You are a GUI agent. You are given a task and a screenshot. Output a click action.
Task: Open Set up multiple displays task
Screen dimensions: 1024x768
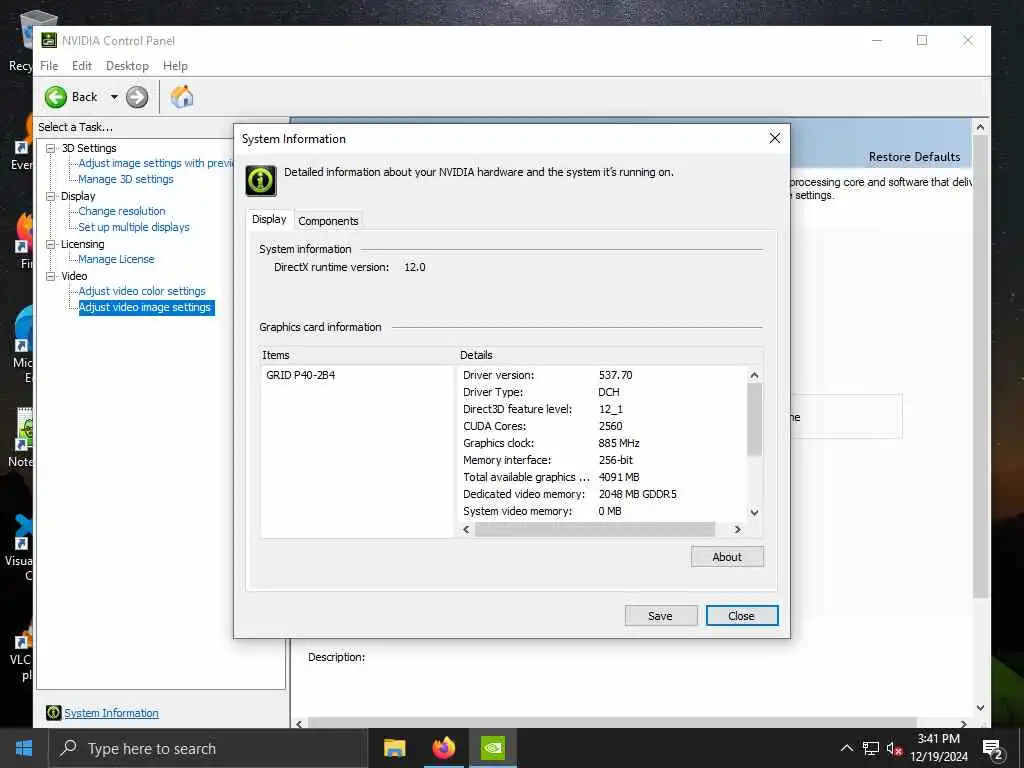click(x=134, y=227)
